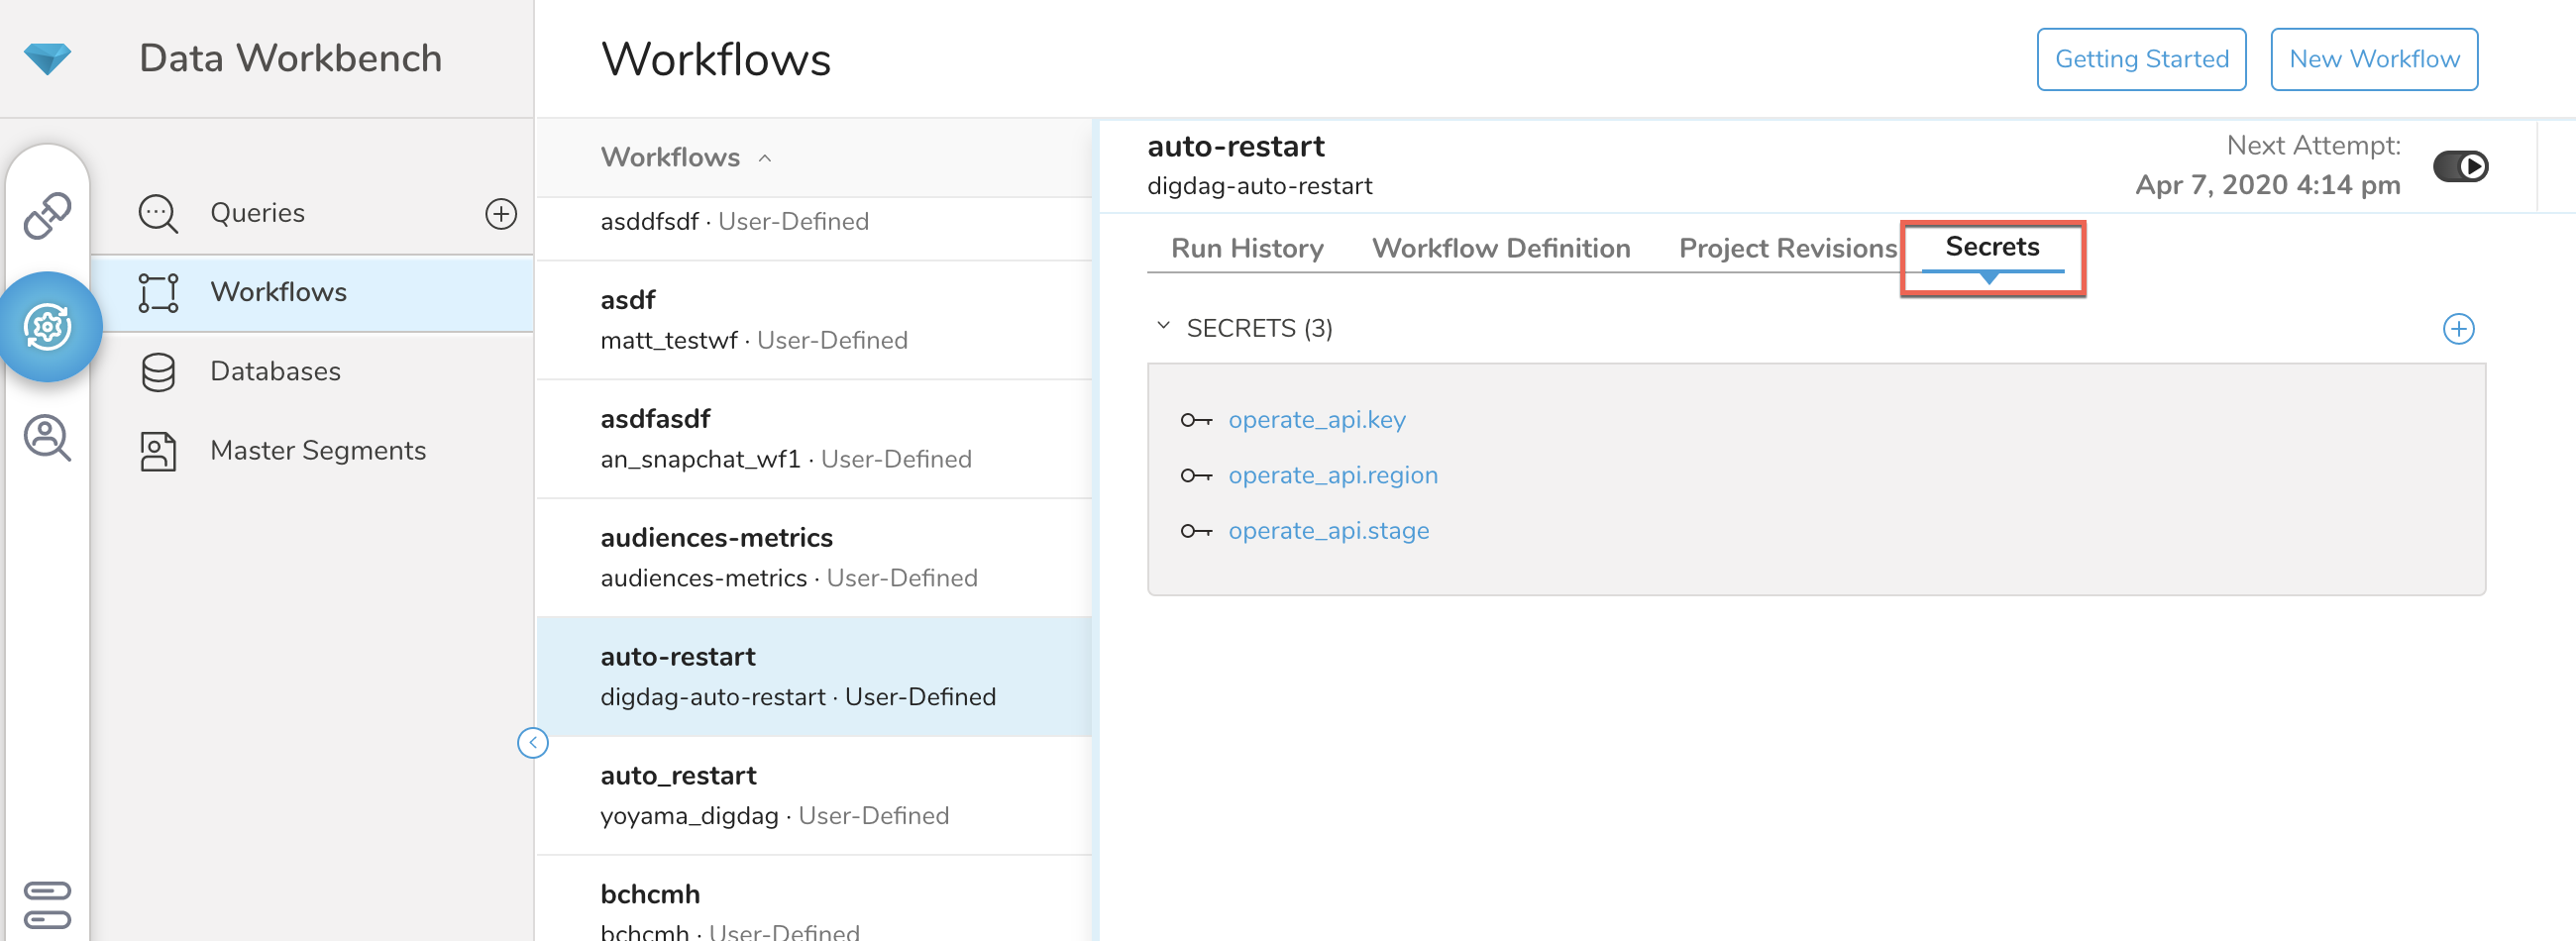Viewport: 2576px width, 941px height.
Task: Click the Getting Started button
Action: click(x=2141, y=59)
